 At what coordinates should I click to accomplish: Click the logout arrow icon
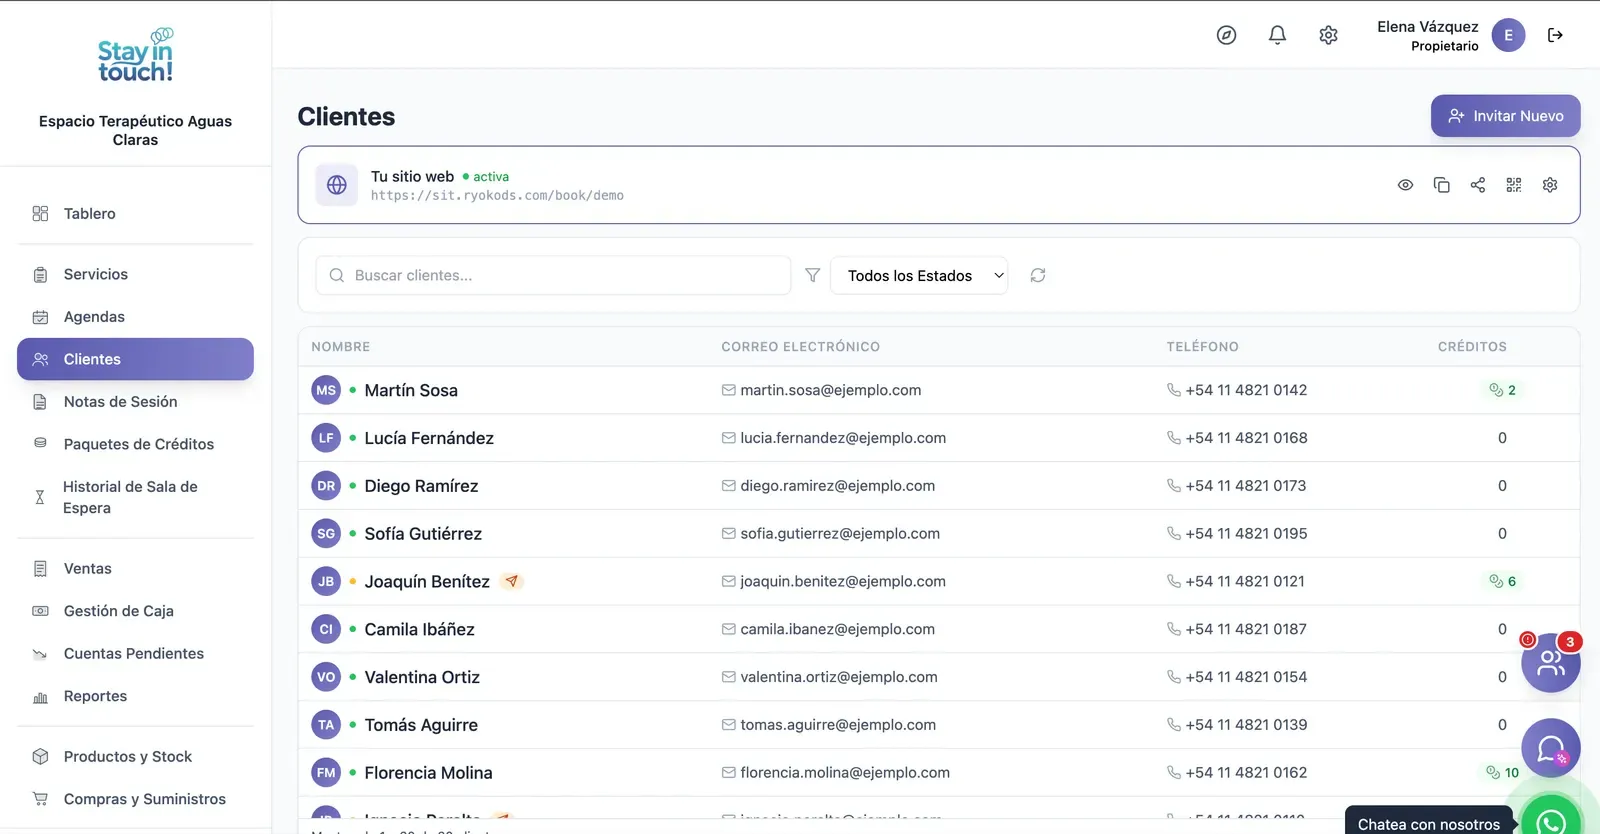coord(1555,35)
